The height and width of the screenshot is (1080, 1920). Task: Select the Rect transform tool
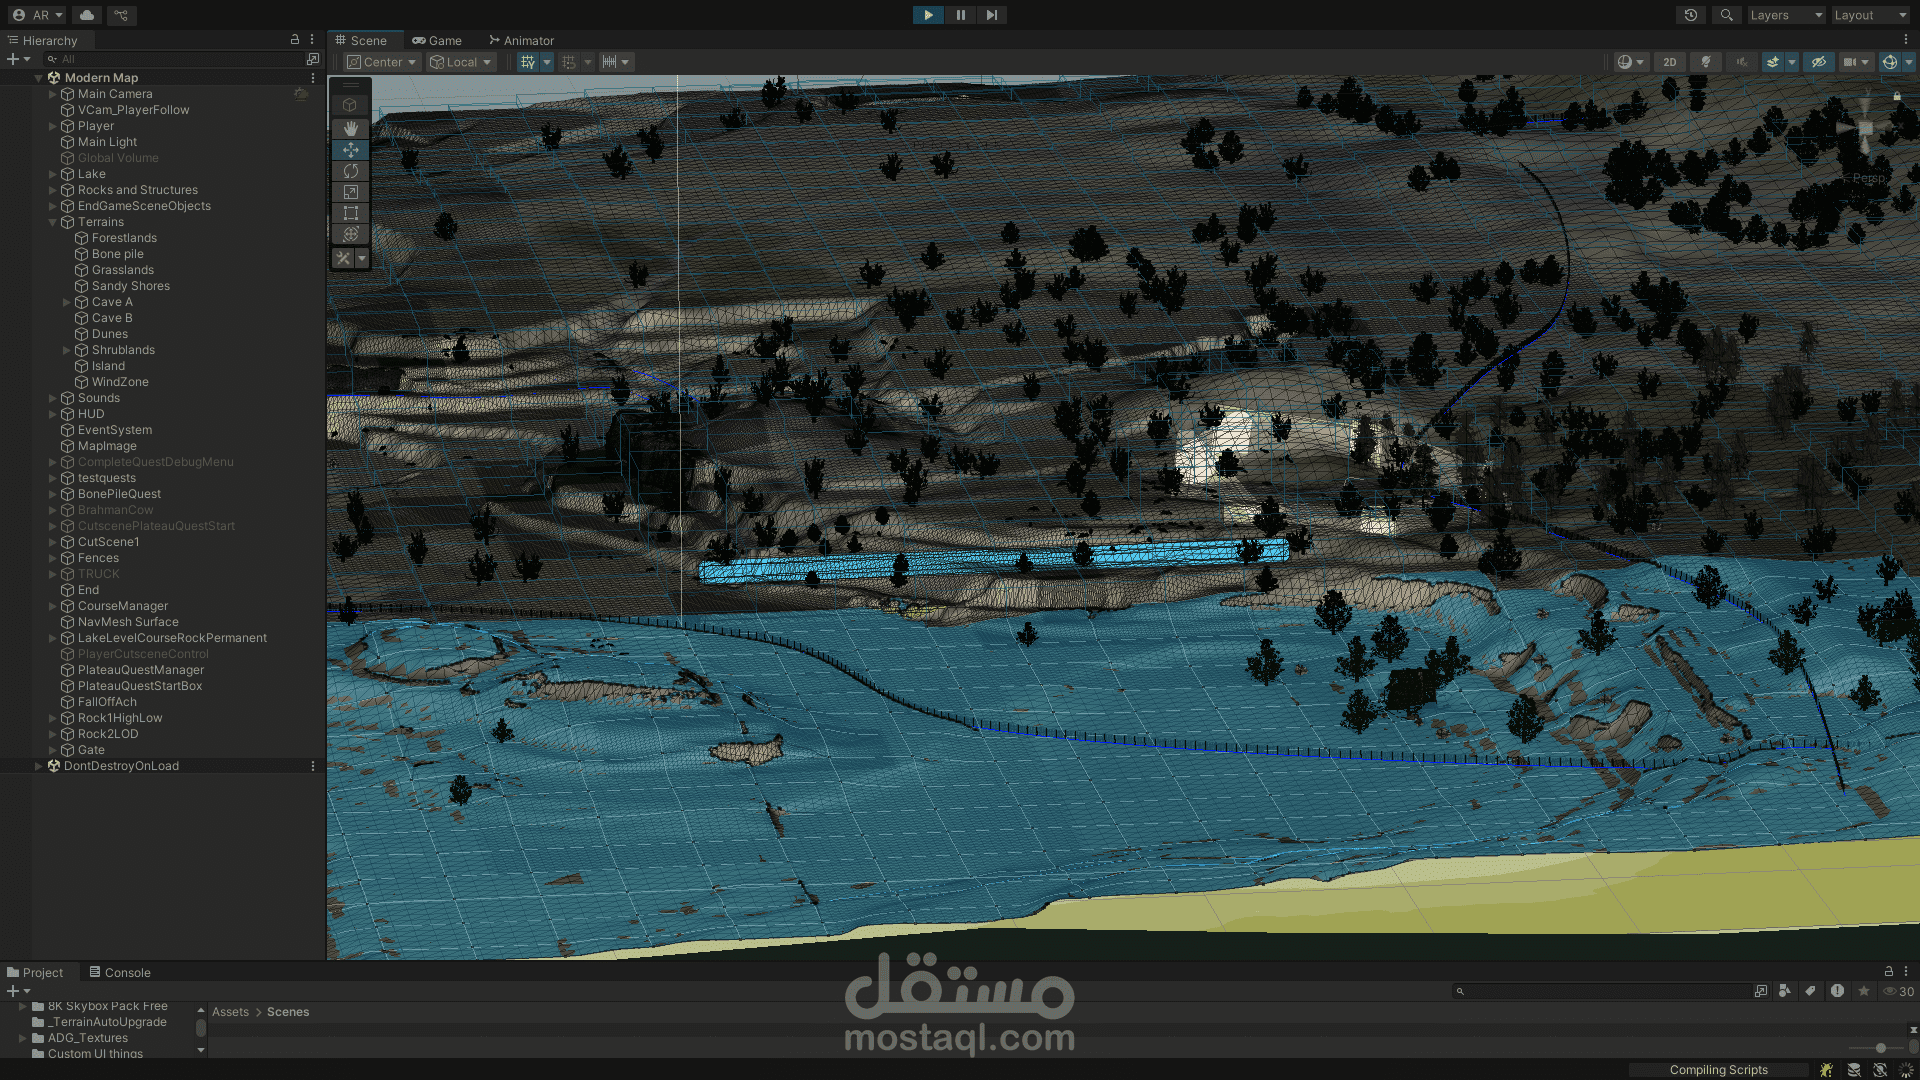pos(350,213)
